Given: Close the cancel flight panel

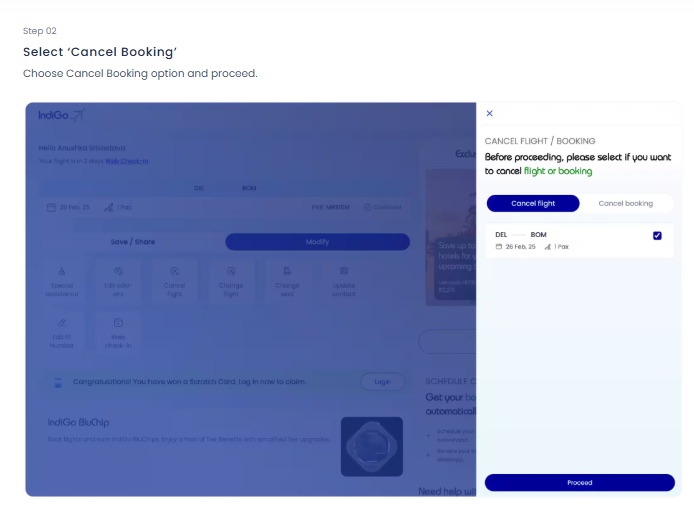Looking at the screenshot, I should click(x=489, y=114).
